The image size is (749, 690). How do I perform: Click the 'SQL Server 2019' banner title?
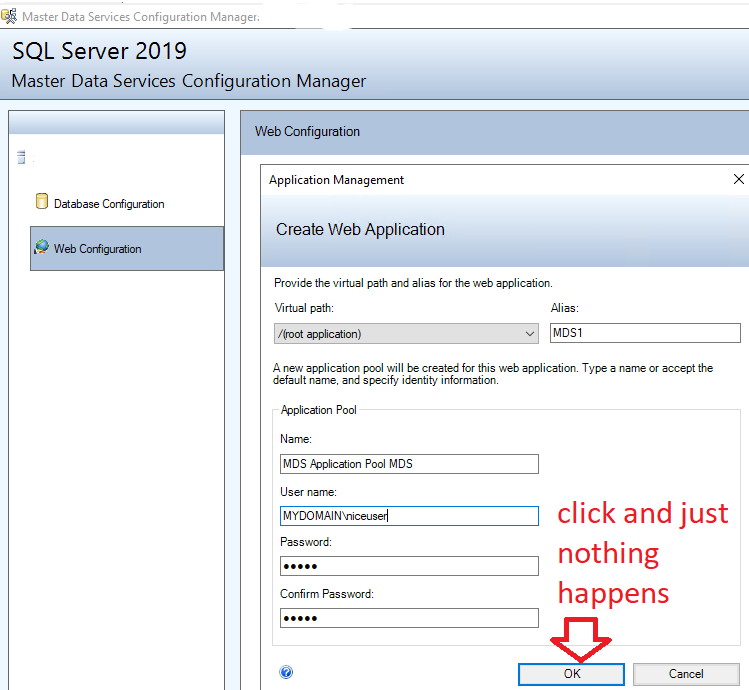point(99,51)
